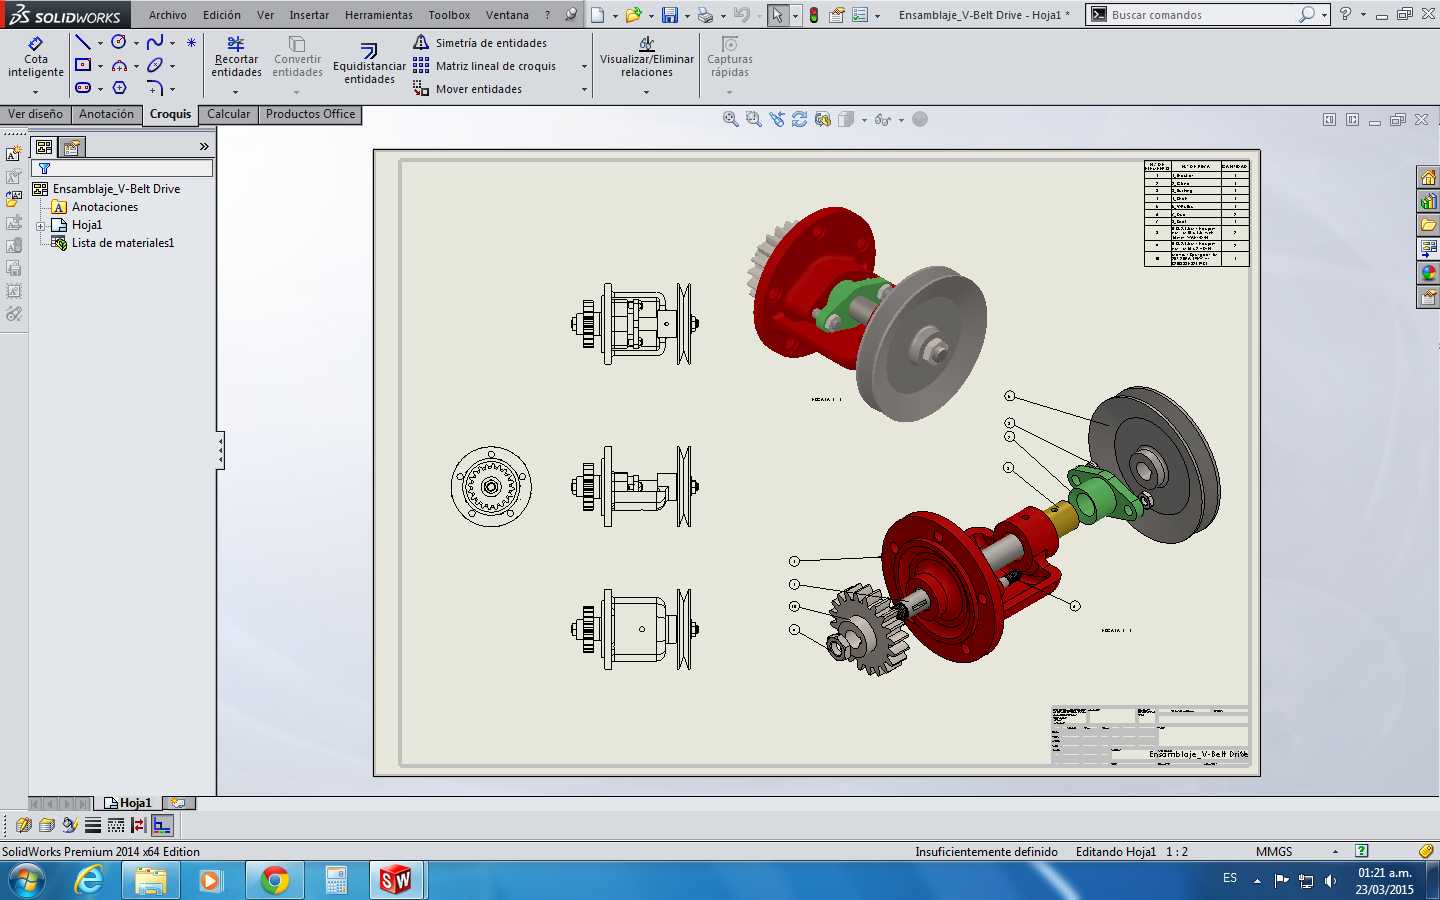Expand the panel tabs with double chevron

click(204, 147)
